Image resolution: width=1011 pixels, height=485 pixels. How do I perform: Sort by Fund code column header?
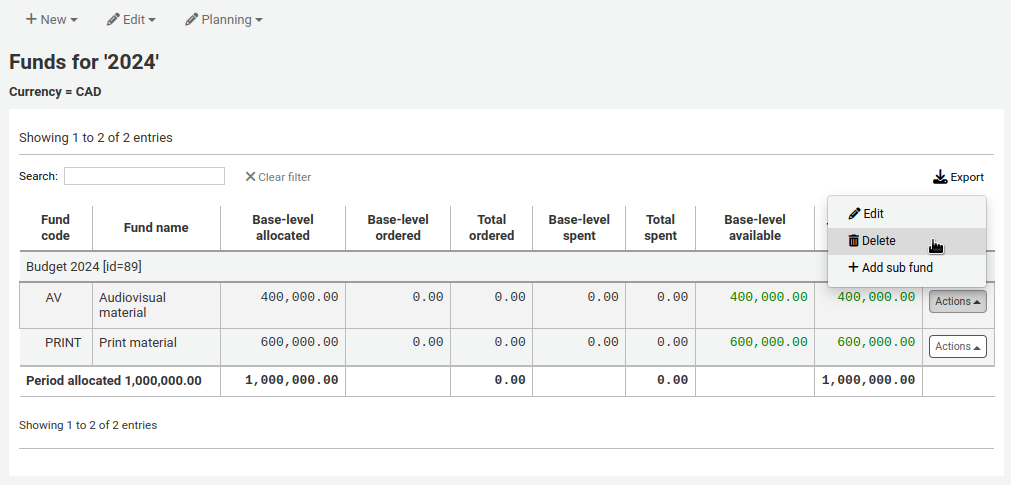(x=55, y=227)
